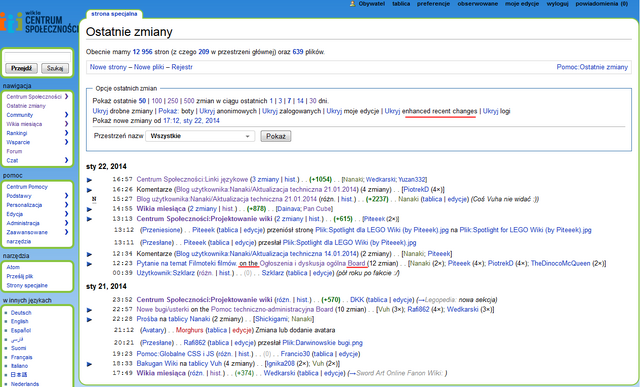This screenshot has height=387, width=640.
Task: Open the Personalizacja submenu chevron
Action: click(x=67, y=205)
